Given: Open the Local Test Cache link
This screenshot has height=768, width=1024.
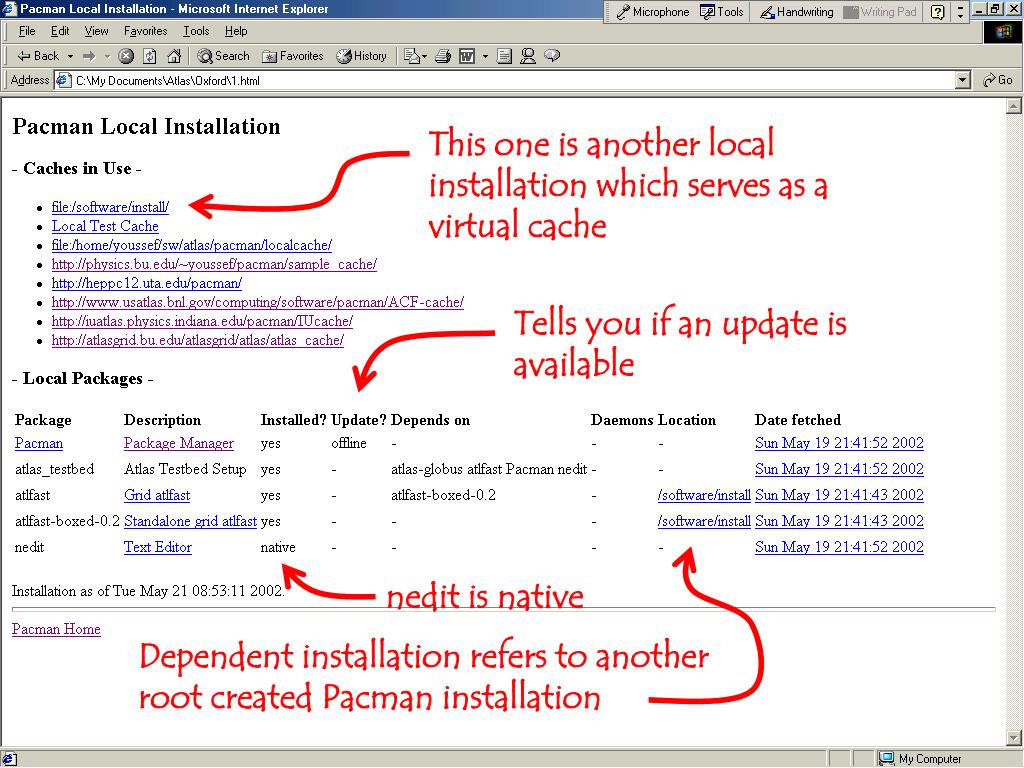Looking at the screenshot, I should (105, 226).
